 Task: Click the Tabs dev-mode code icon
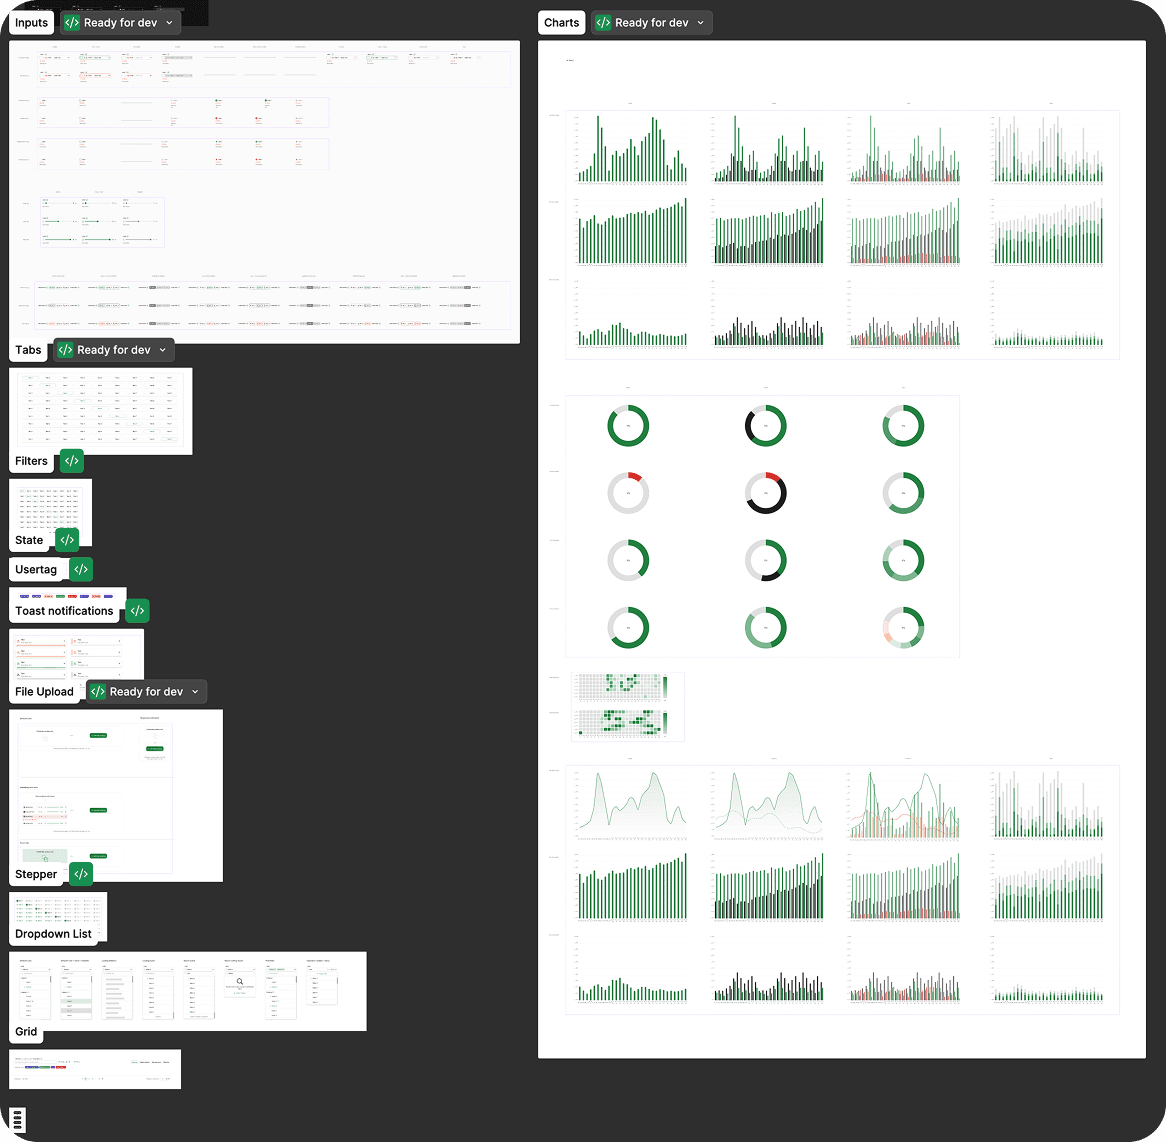pyautogui.click(x=65, y=349)
